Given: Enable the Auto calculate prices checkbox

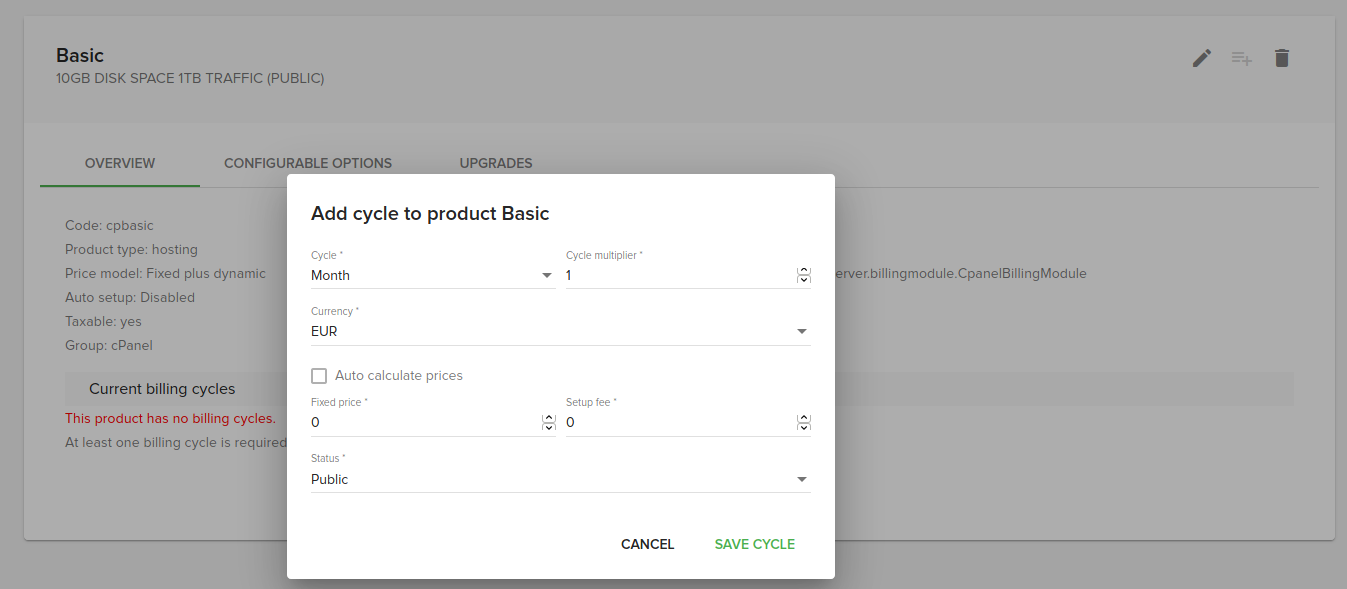Looking at the screenshot, I should pyautogui.click(x=319, y=376).
